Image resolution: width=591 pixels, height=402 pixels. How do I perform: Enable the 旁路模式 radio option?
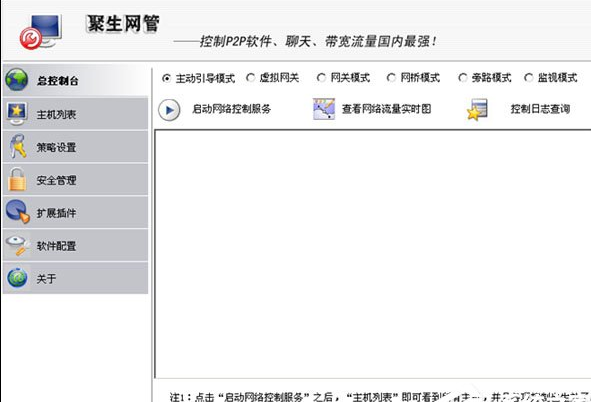[462, 78]
